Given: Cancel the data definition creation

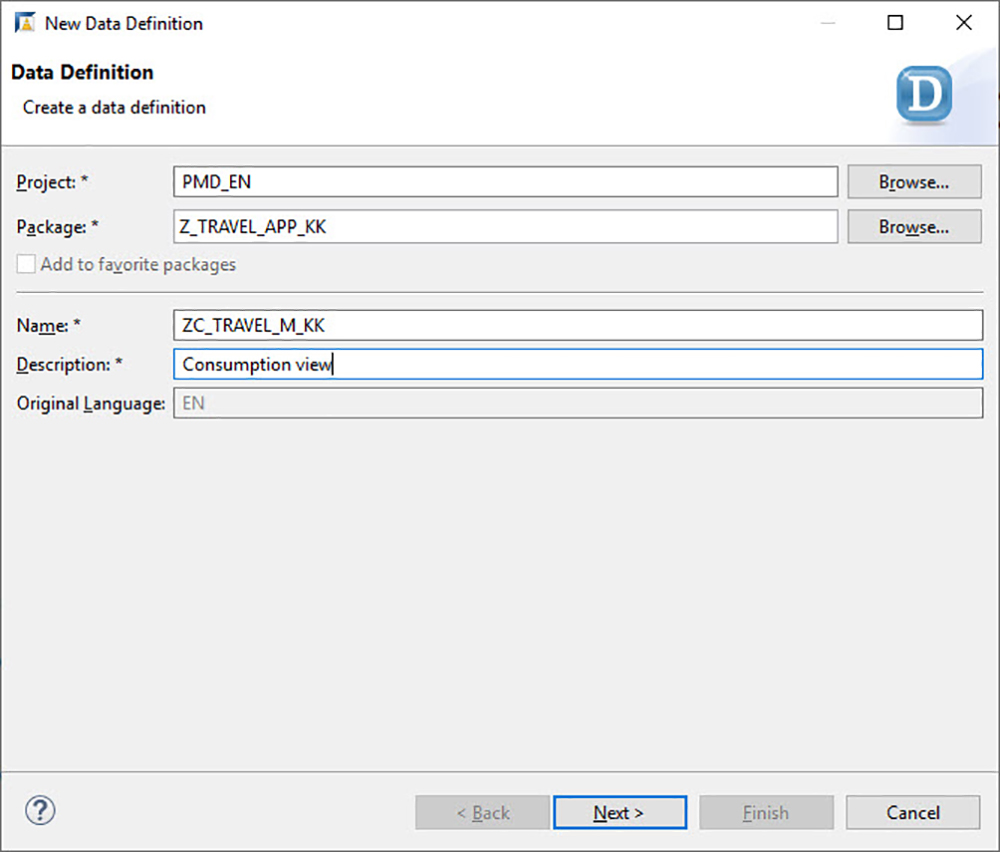Looking at the screenshot, I should pyautogui.click(x=912, y=812).
